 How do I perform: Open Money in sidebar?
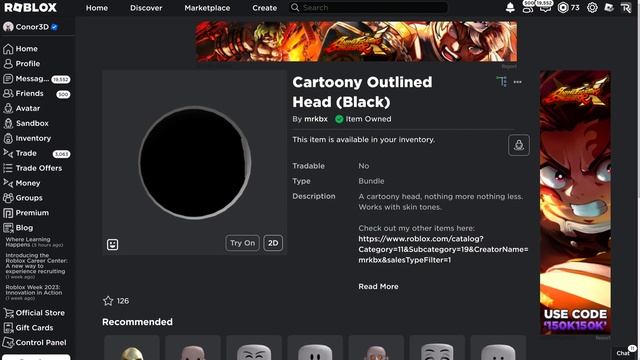(22, 183)
